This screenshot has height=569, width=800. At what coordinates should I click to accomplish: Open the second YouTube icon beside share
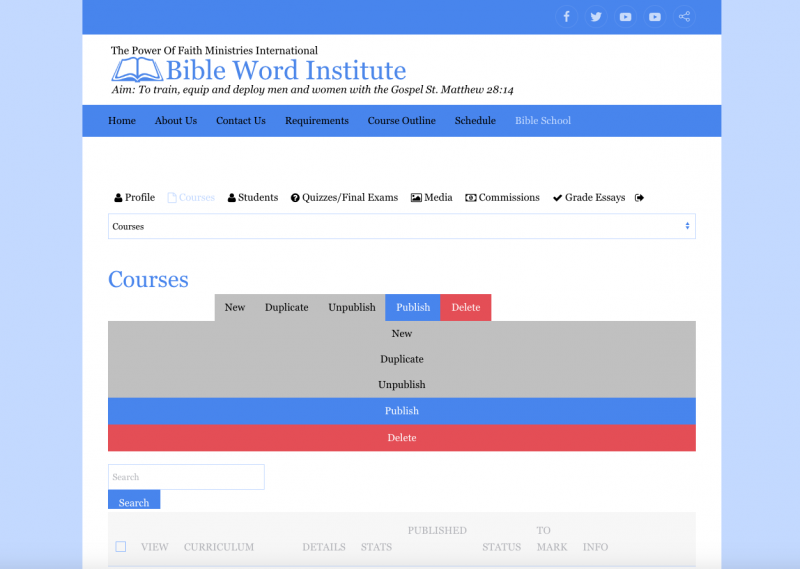655,17
